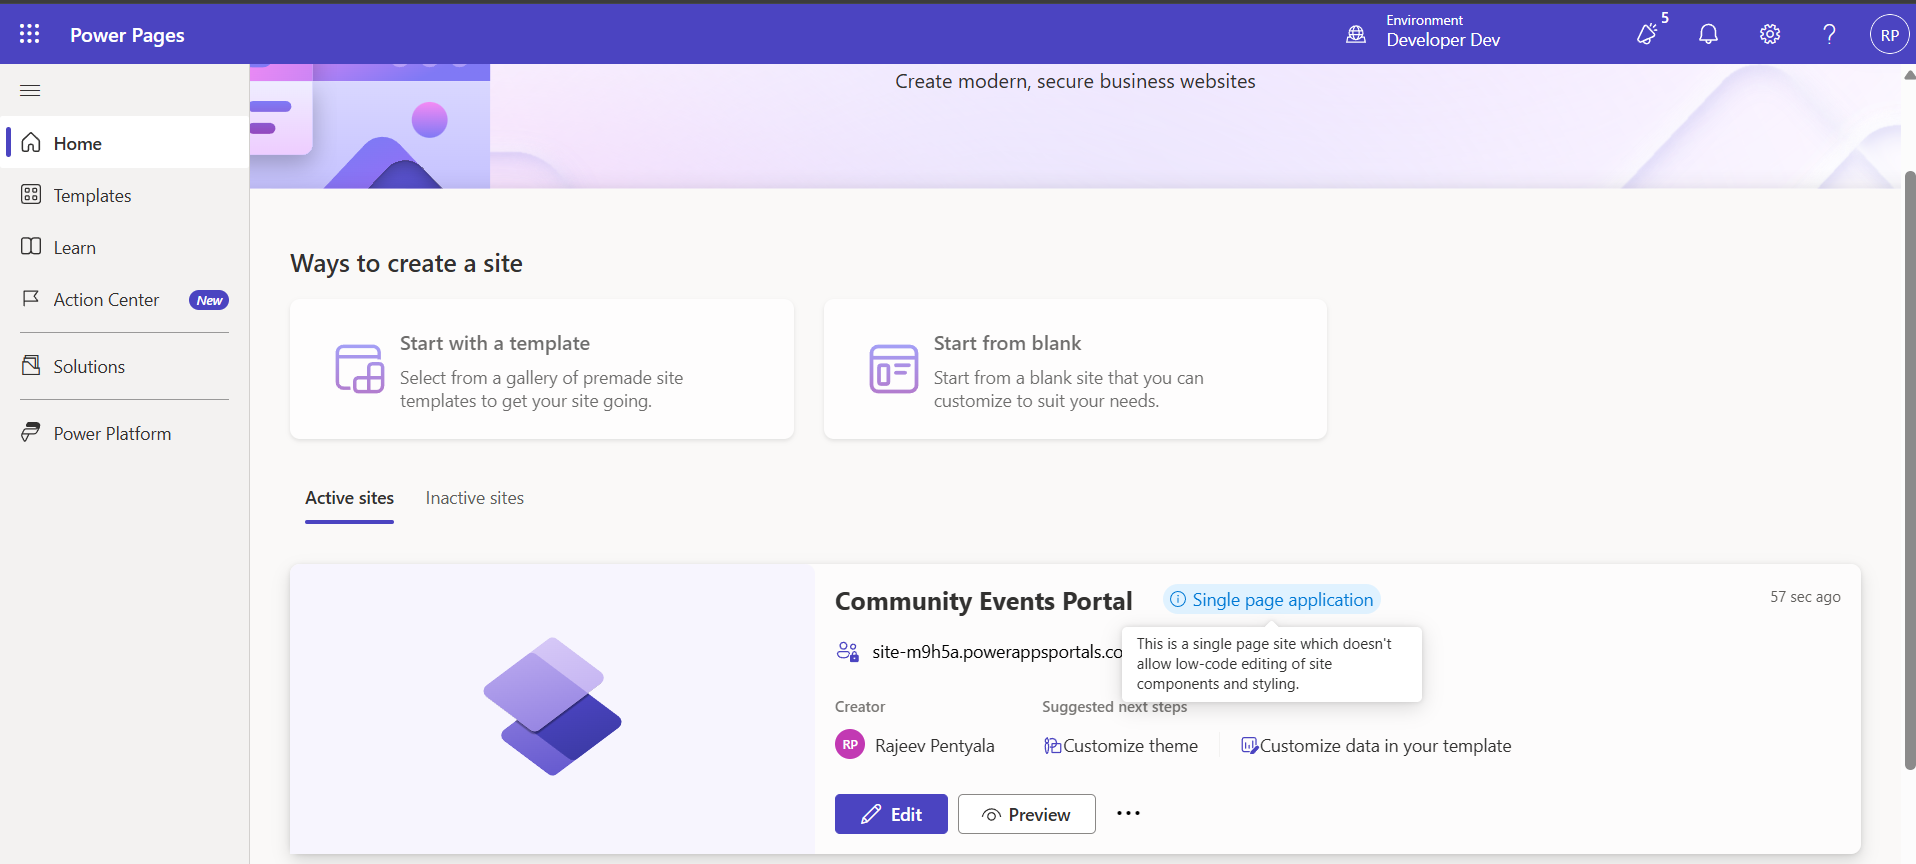Open the app launcher waffle icon
The image size is (1916, 864).
click(x=30, y=34)
